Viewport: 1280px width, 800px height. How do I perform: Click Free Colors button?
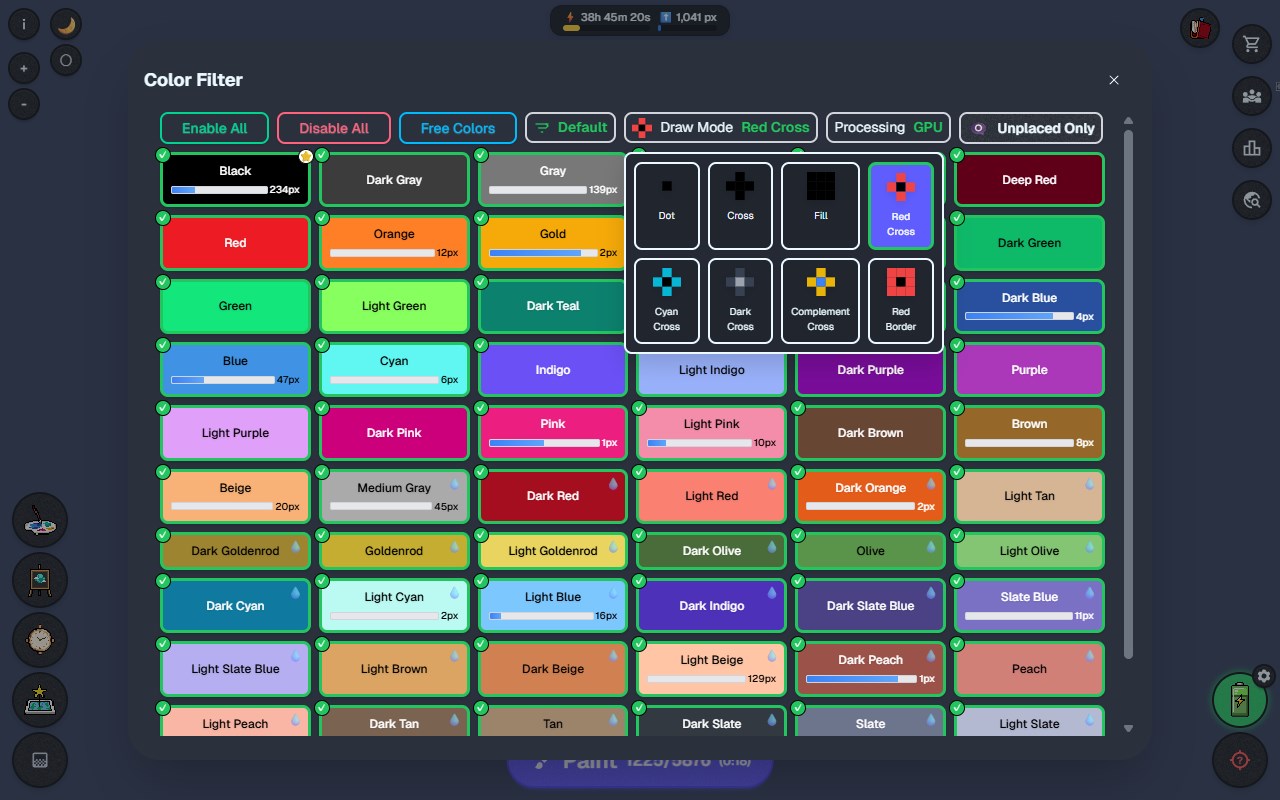458,128
